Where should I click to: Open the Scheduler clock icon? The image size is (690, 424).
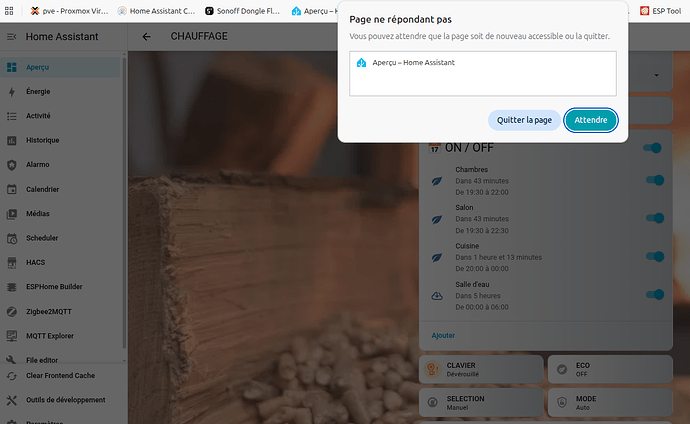coord(12,238)
